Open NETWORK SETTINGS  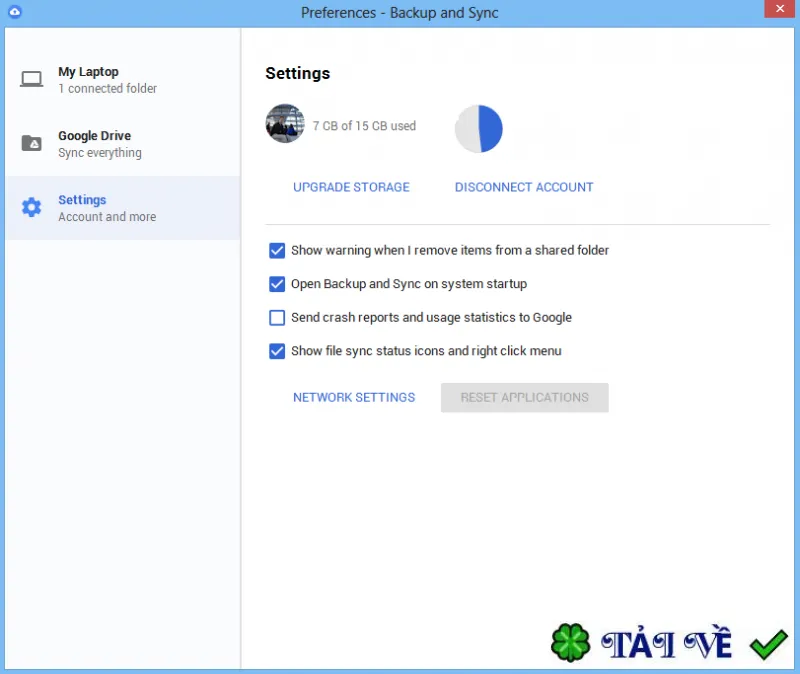[354, 397]
